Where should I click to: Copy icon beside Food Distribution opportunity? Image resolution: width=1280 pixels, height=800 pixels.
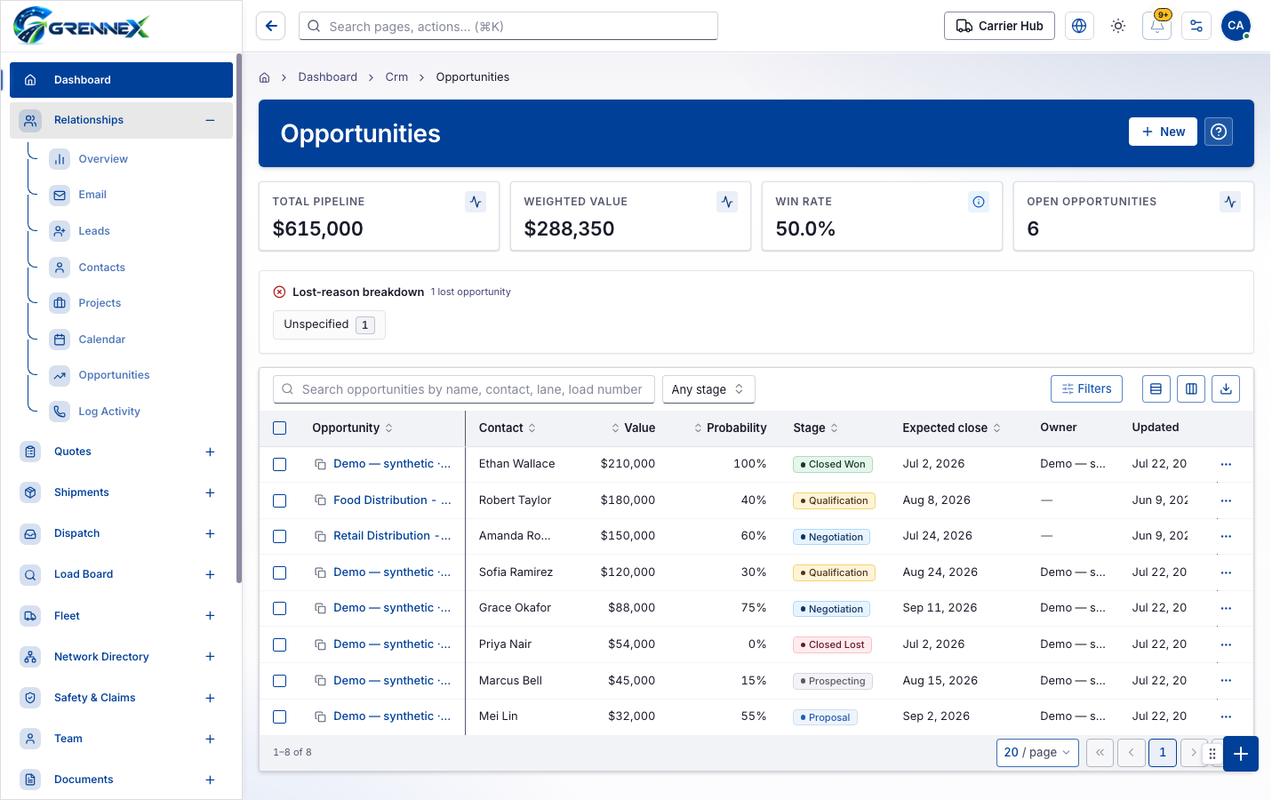pyautogui.click(x=320, y=500)
